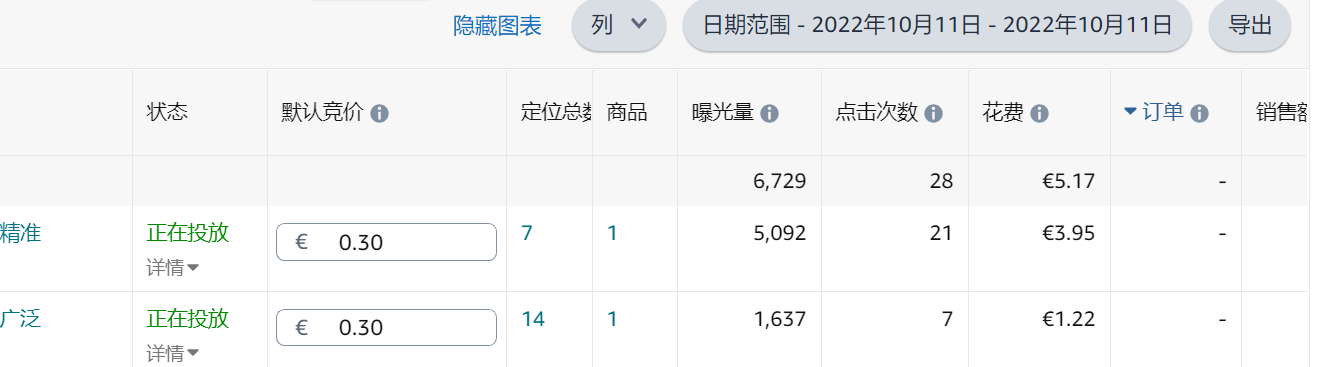Click the 隐藏图表 link

click(x=498, y=26)
